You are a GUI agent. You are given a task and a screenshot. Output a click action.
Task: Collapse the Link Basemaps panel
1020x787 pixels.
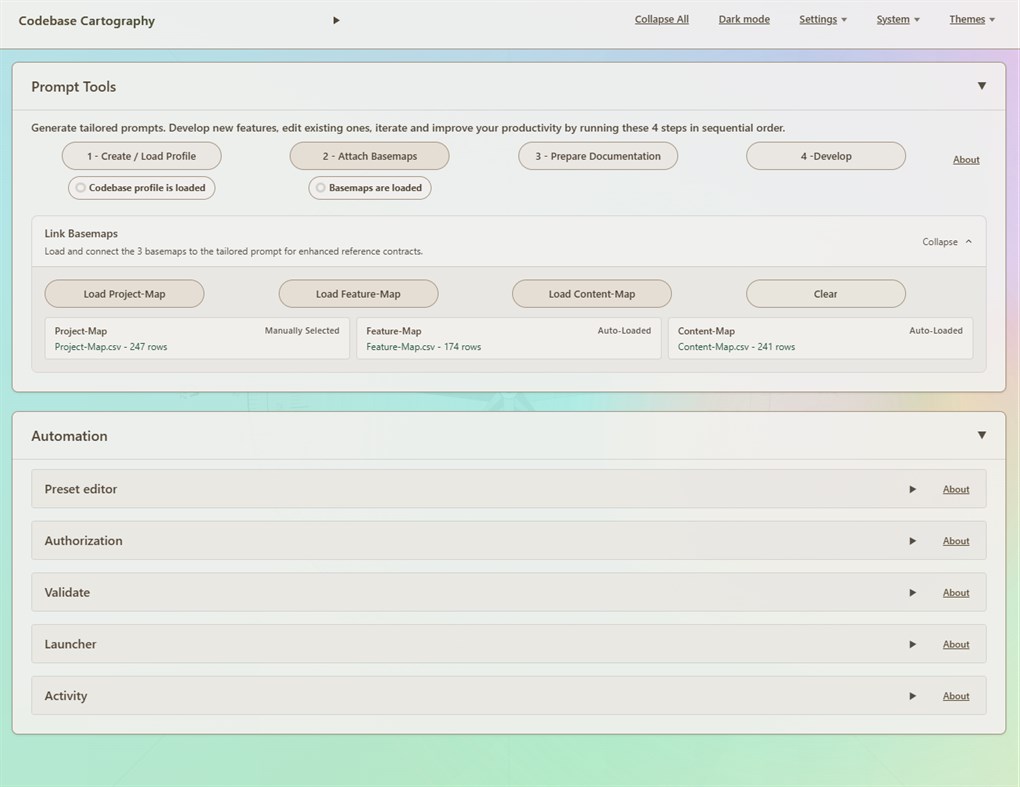click(x=947, y=242)
